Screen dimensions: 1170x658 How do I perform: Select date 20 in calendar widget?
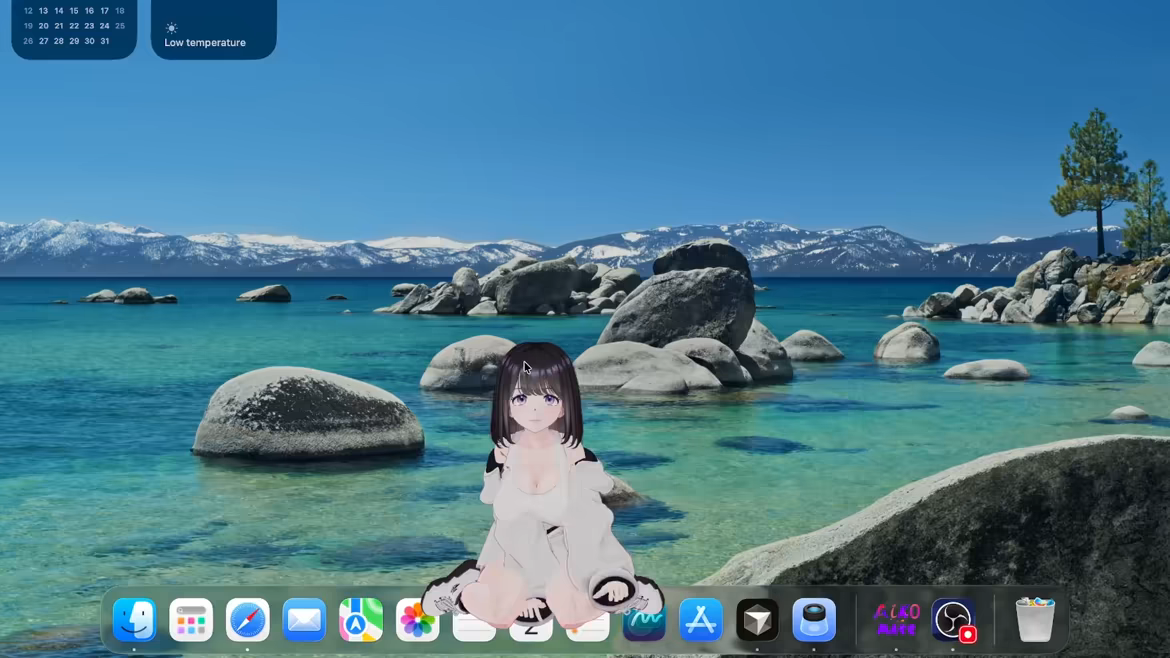point(43,26)
